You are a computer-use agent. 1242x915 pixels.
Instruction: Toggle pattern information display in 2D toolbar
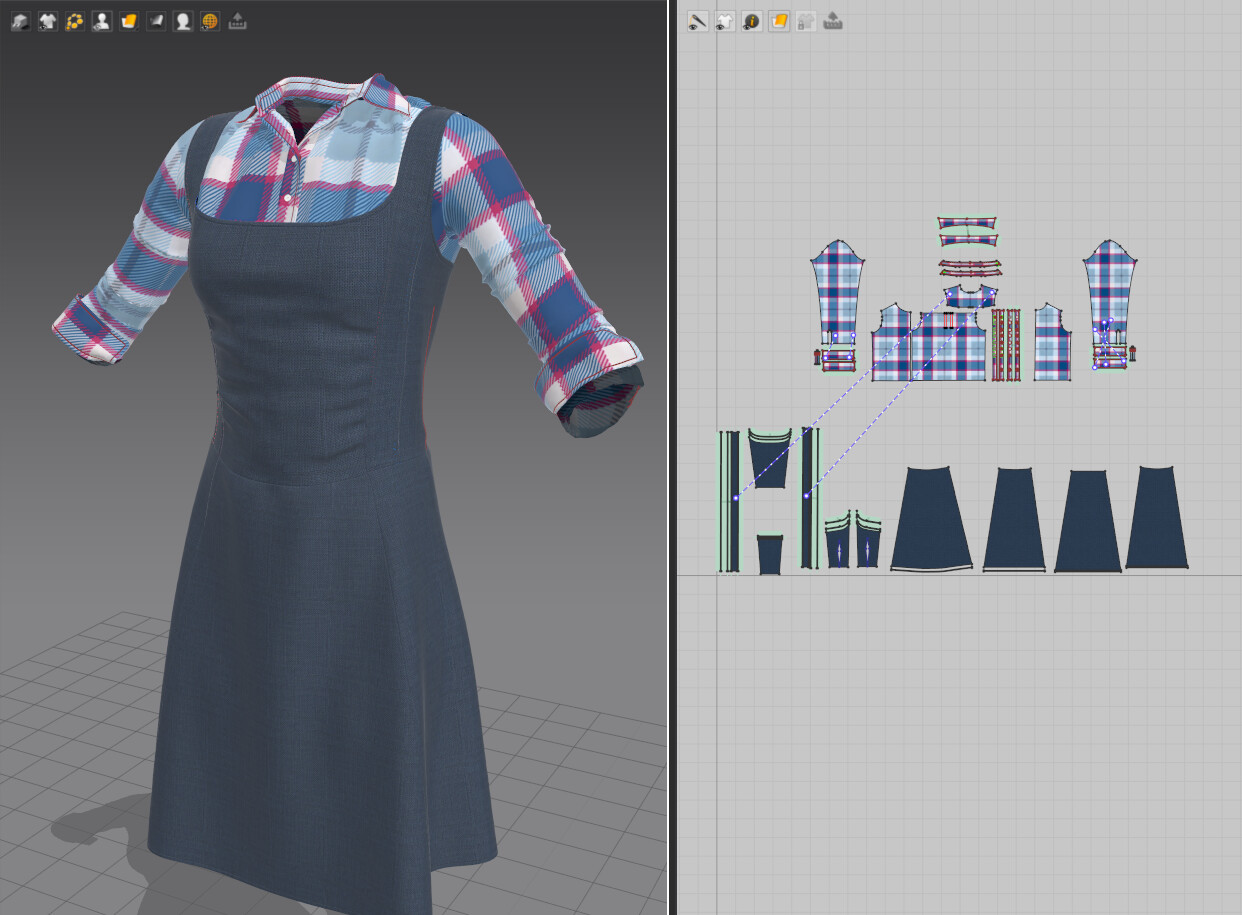click(x=752, y=21)
